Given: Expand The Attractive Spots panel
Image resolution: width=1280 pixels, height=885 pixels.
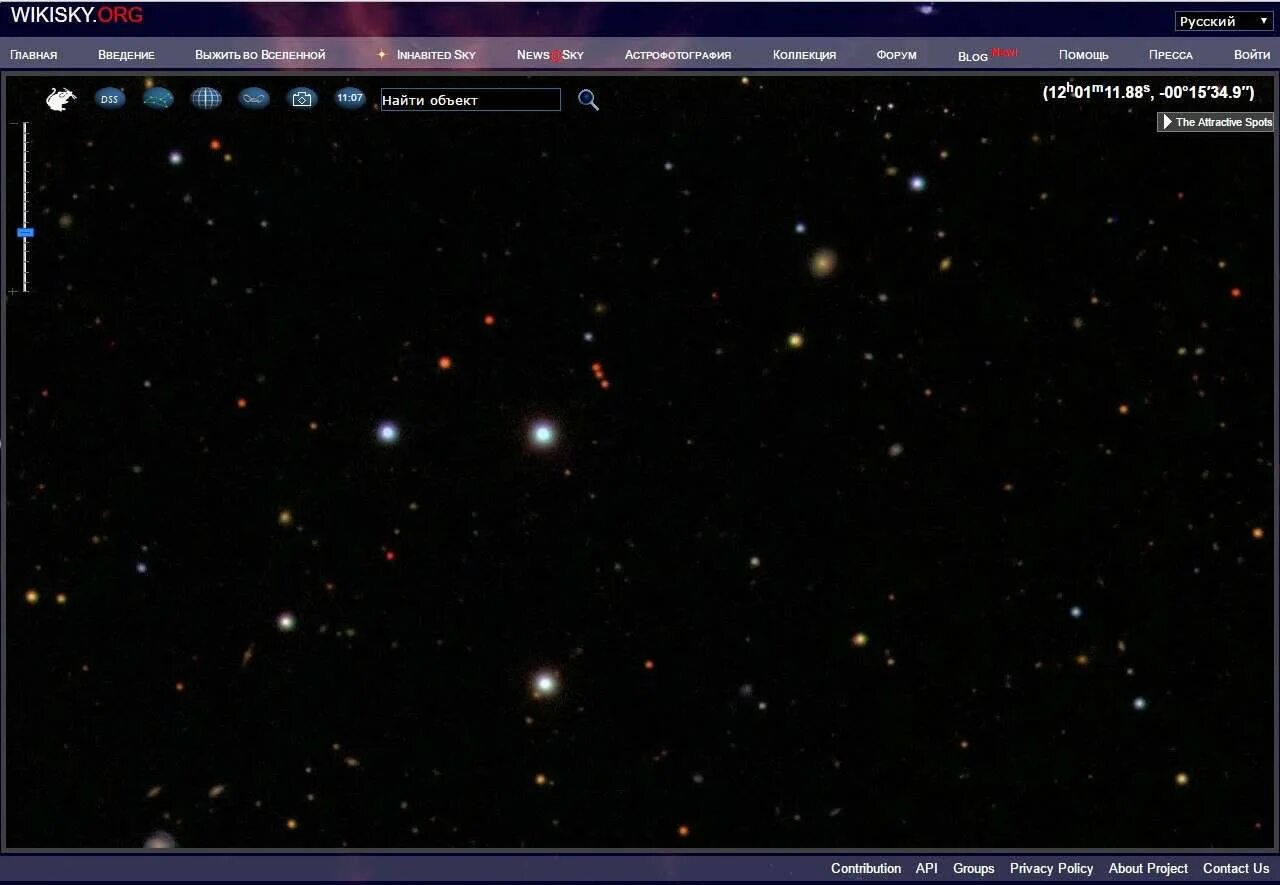Looking at the screenshot, I should click(x=1215, y=122).
